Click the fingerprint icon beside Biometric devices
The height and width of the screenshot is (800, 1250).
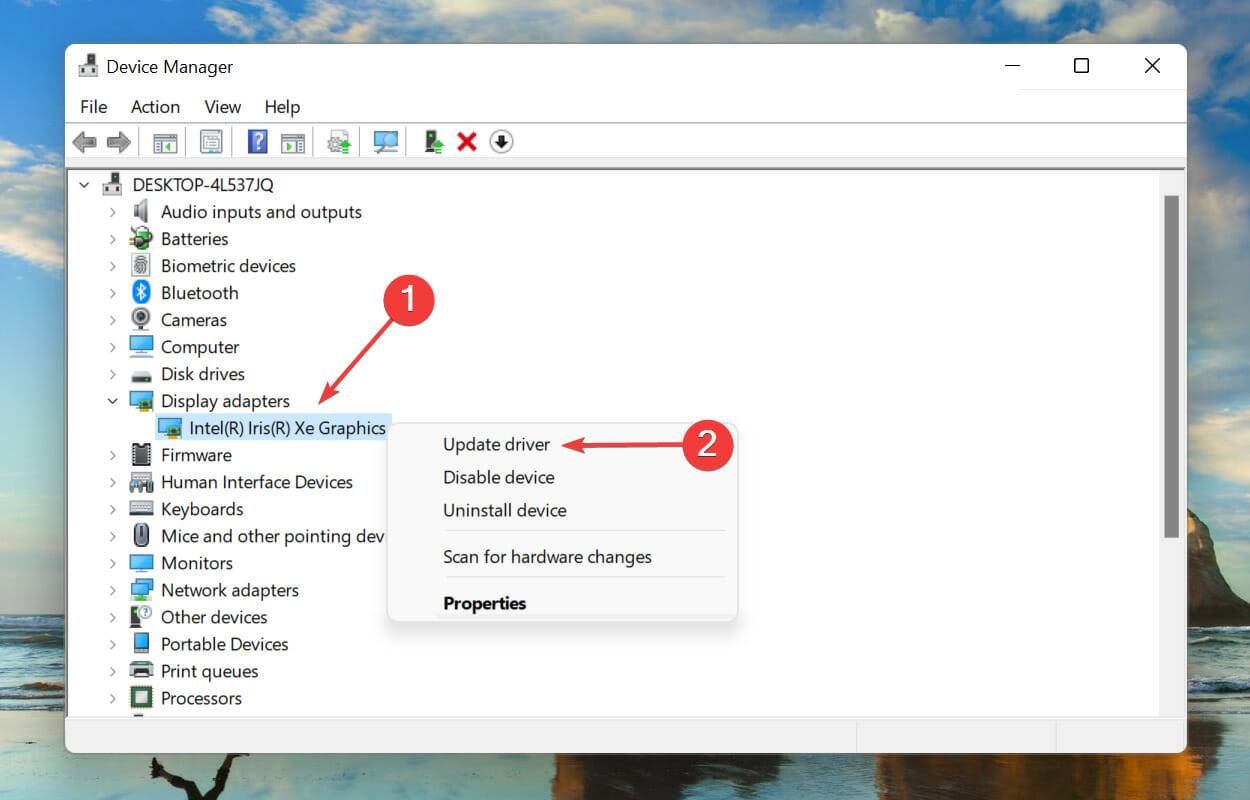point(142,266)
